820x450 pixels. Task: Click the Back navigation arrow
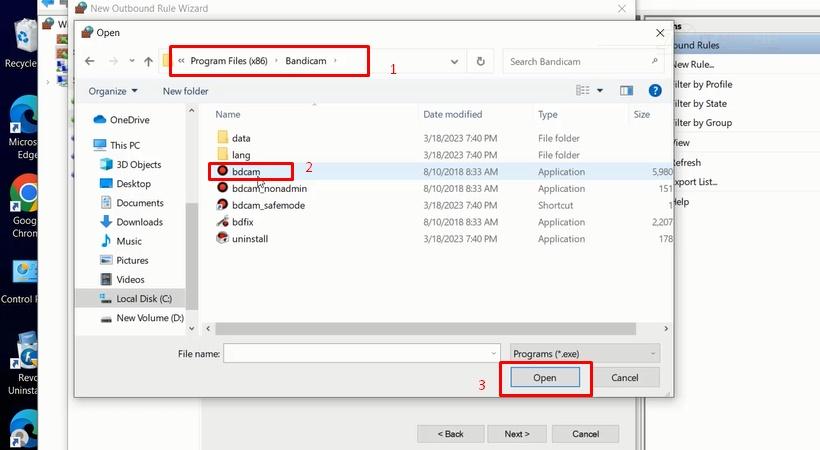pyautogui.click(x=90, y=62)
